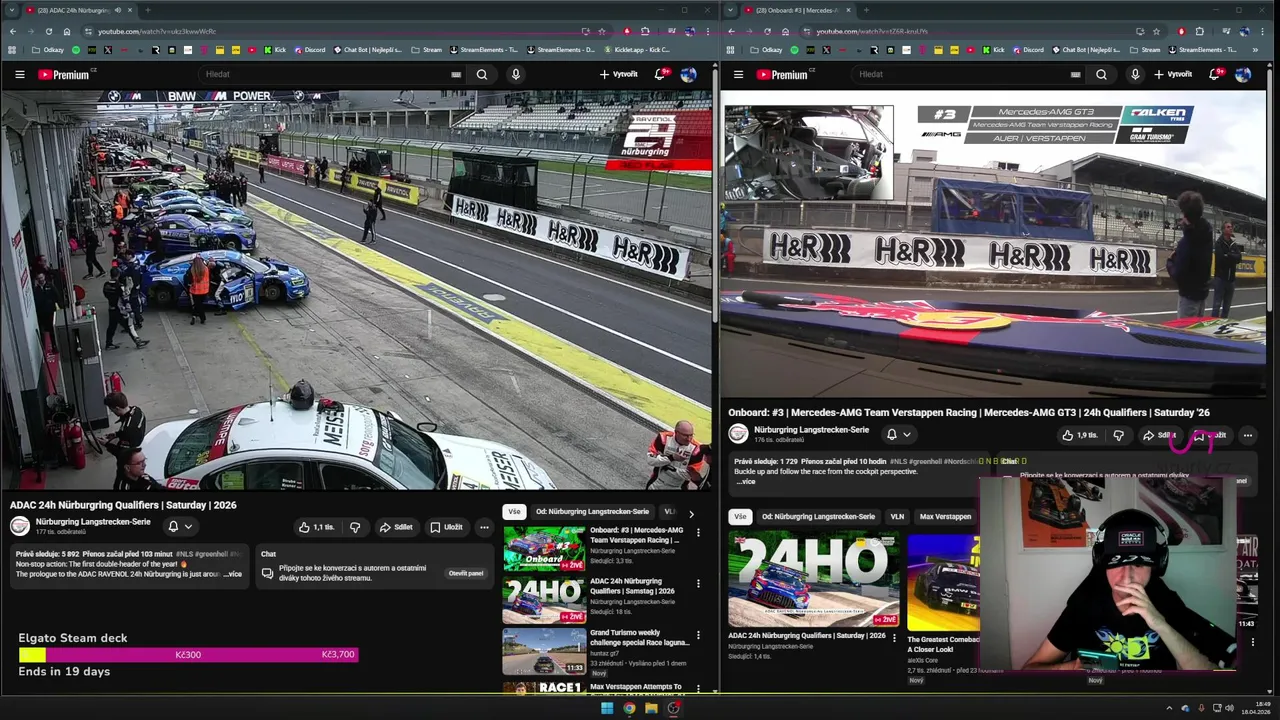Open Odkazy bookmark folder in left browser
This screenshot has width=1280, height=720.
pos(47,49)
